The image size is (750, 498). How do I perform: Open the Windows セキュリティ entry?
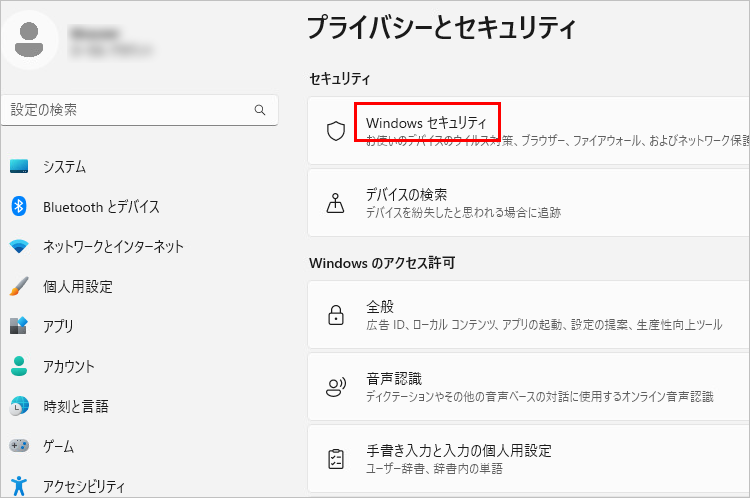tap(427, 123)
